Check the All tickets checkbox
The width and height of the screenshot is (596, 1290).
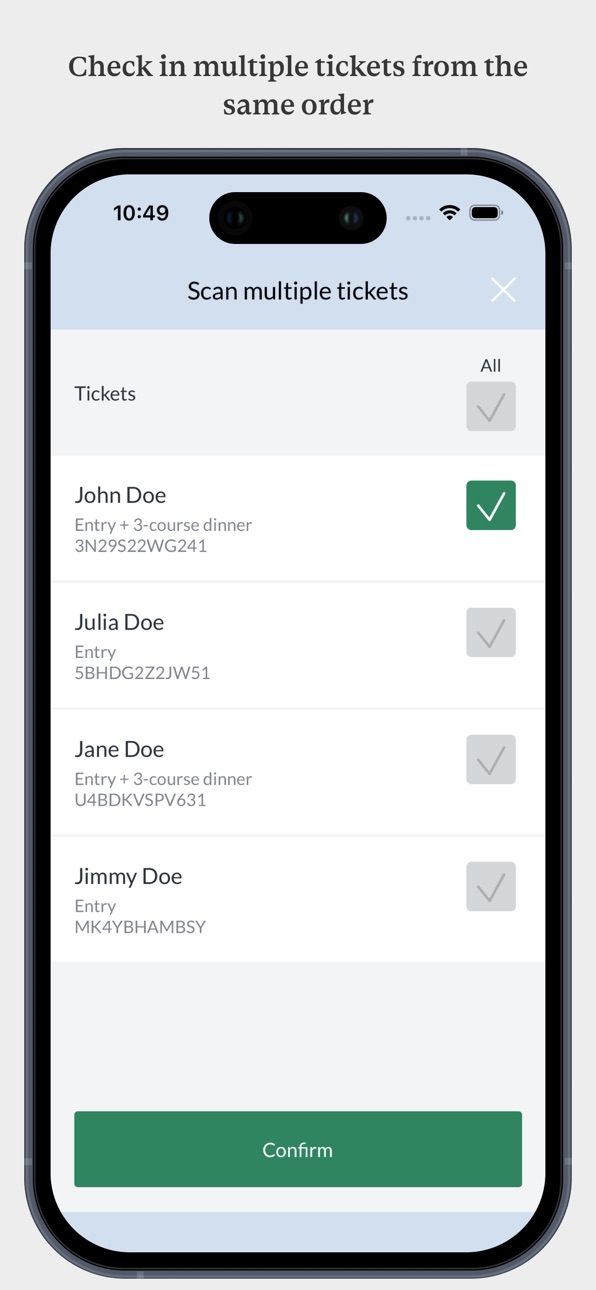pos(491,406)
